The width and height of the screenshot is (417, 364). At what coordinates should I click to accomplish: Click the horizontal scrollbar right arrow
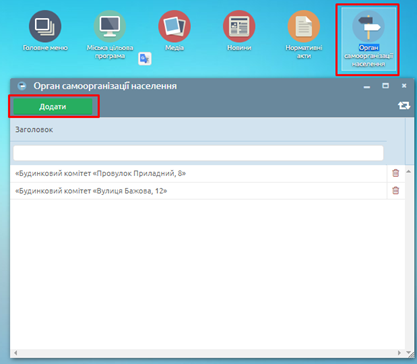(399, 353)
